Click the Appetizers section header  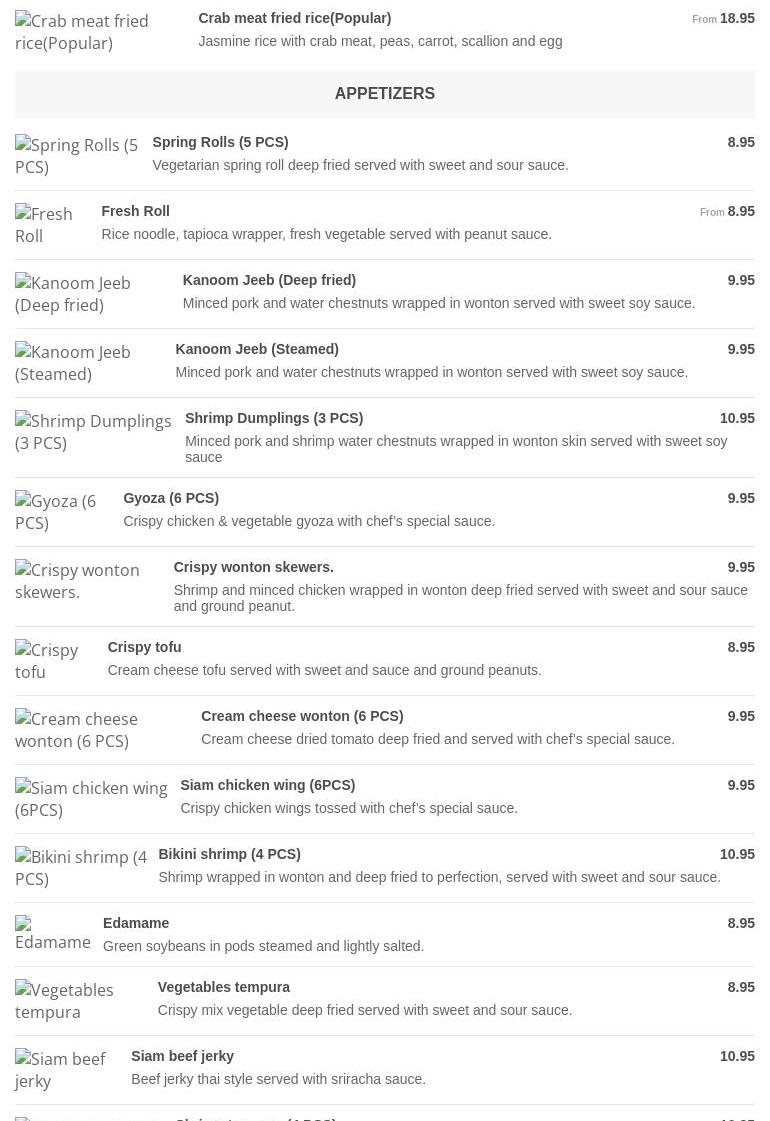pos(385,94)
